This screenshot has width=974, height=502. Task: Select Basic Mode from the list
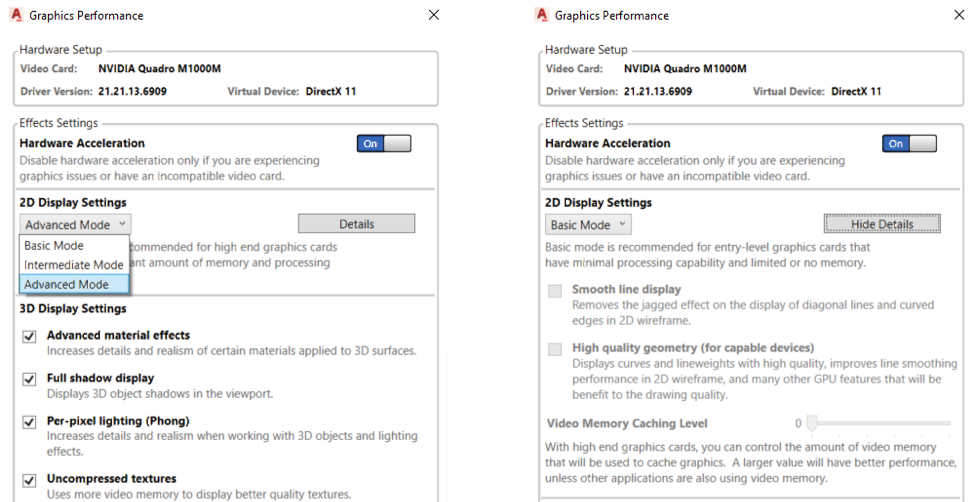(x=54, y=246)
